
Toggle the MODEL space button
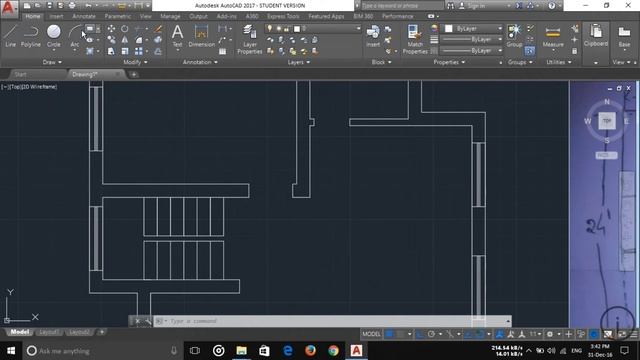coord(371,334)
